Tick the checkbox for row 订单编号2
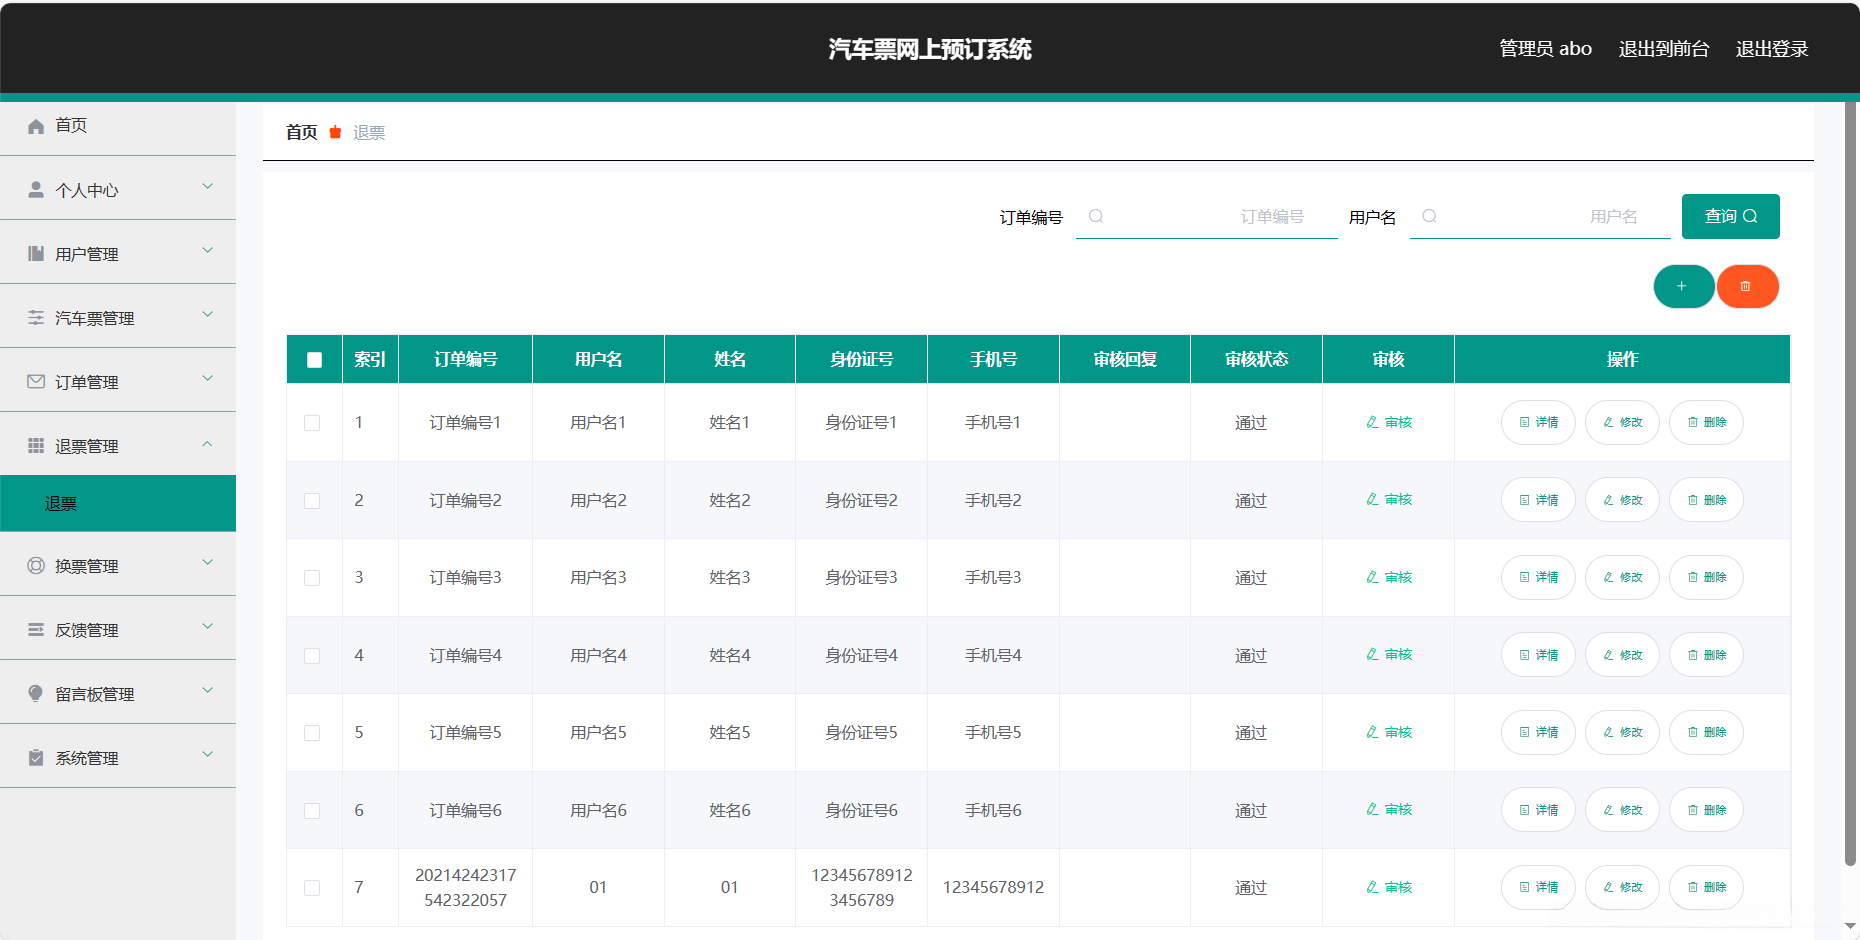Viewport: 1860px width, 940px height. click(x=312, y=501)
